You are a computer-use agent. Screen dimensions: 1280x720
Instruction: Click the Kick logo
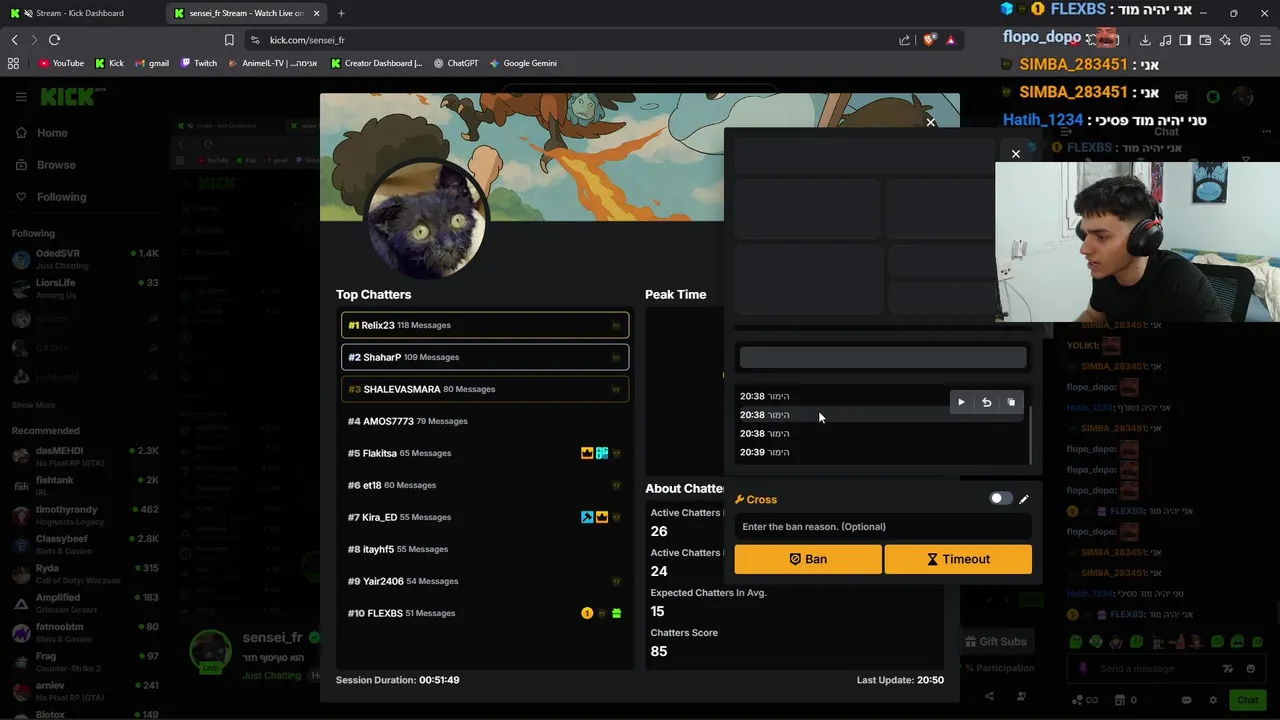(x=68, y=96)
